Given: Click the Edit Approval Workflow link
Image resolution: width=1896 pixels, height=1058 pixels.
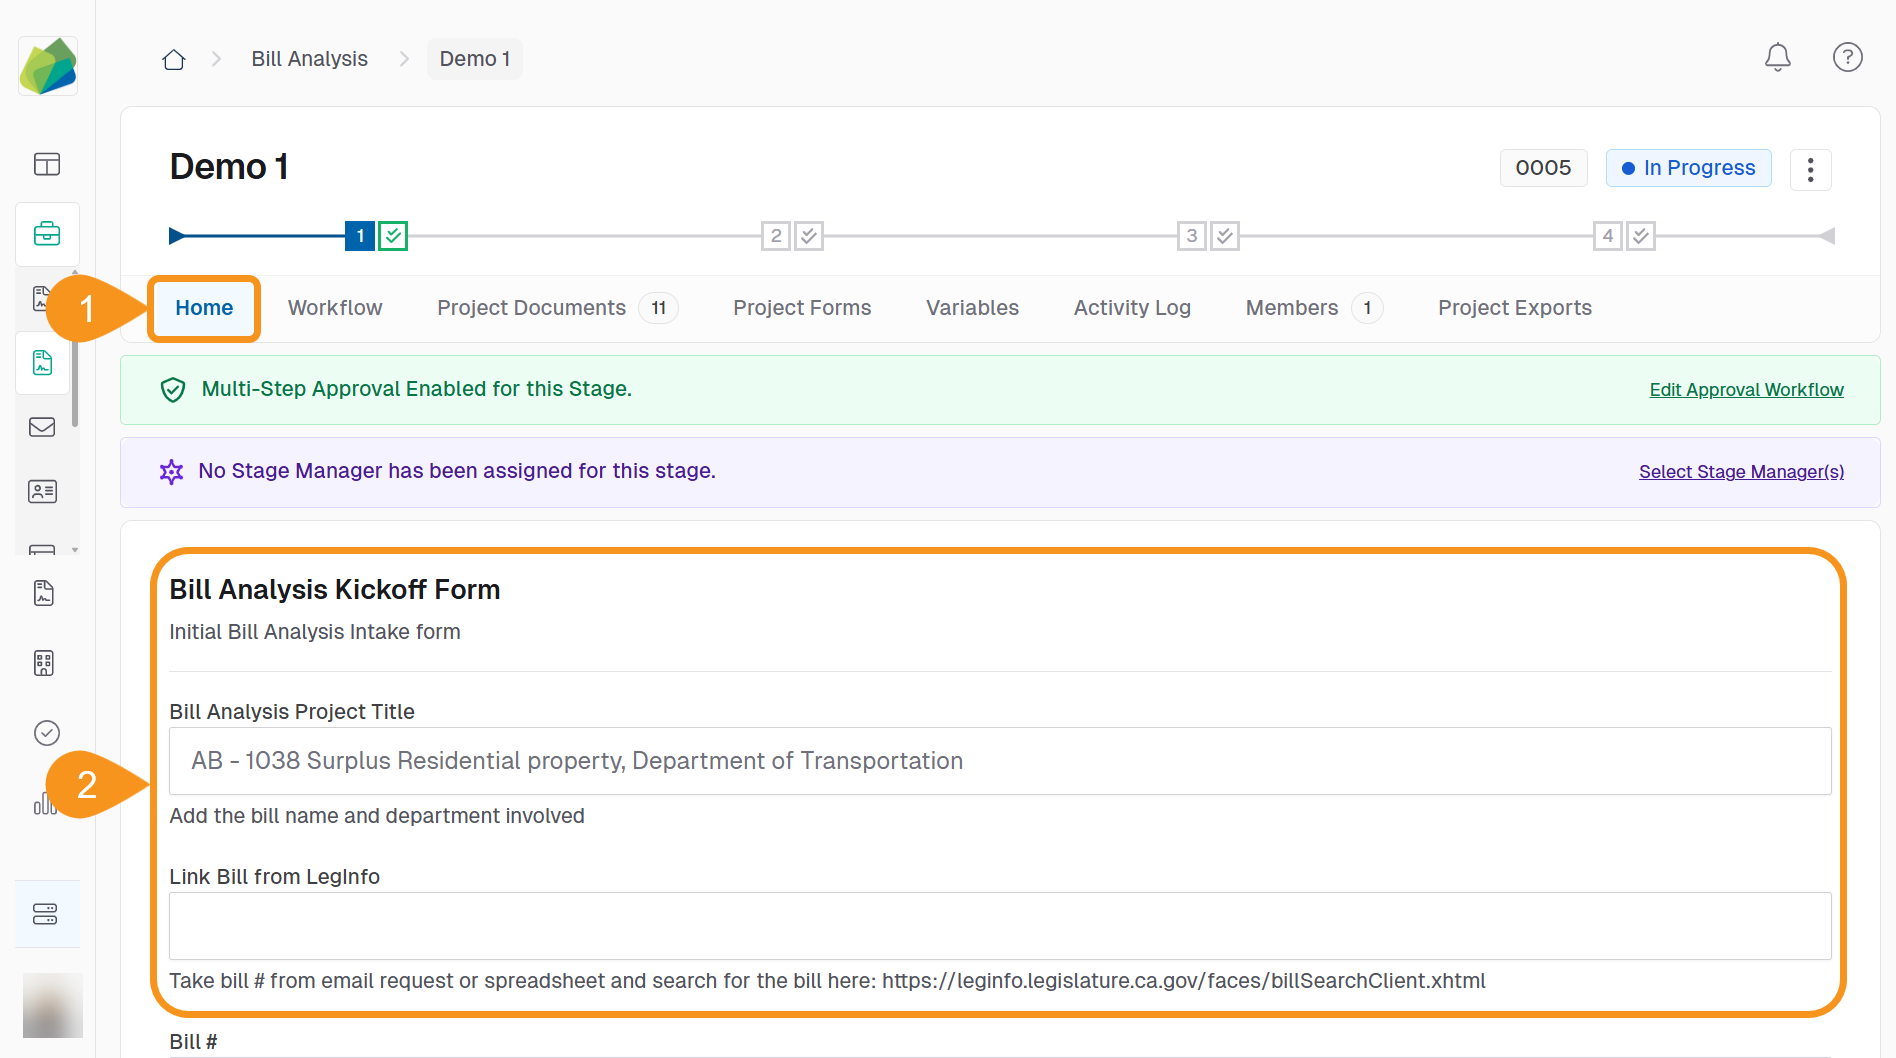Looking at the screenshot, I should 1746,389.
